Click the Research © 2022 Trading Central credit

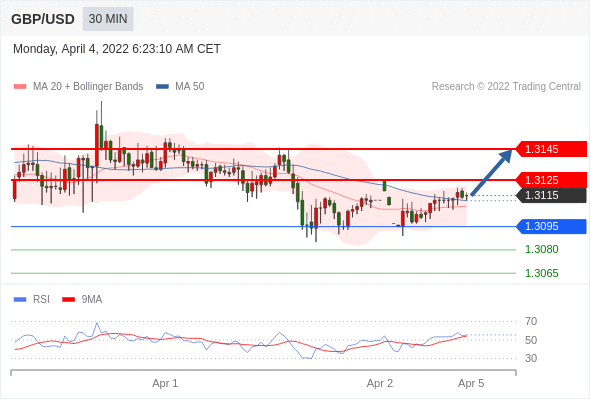point(506,87)
